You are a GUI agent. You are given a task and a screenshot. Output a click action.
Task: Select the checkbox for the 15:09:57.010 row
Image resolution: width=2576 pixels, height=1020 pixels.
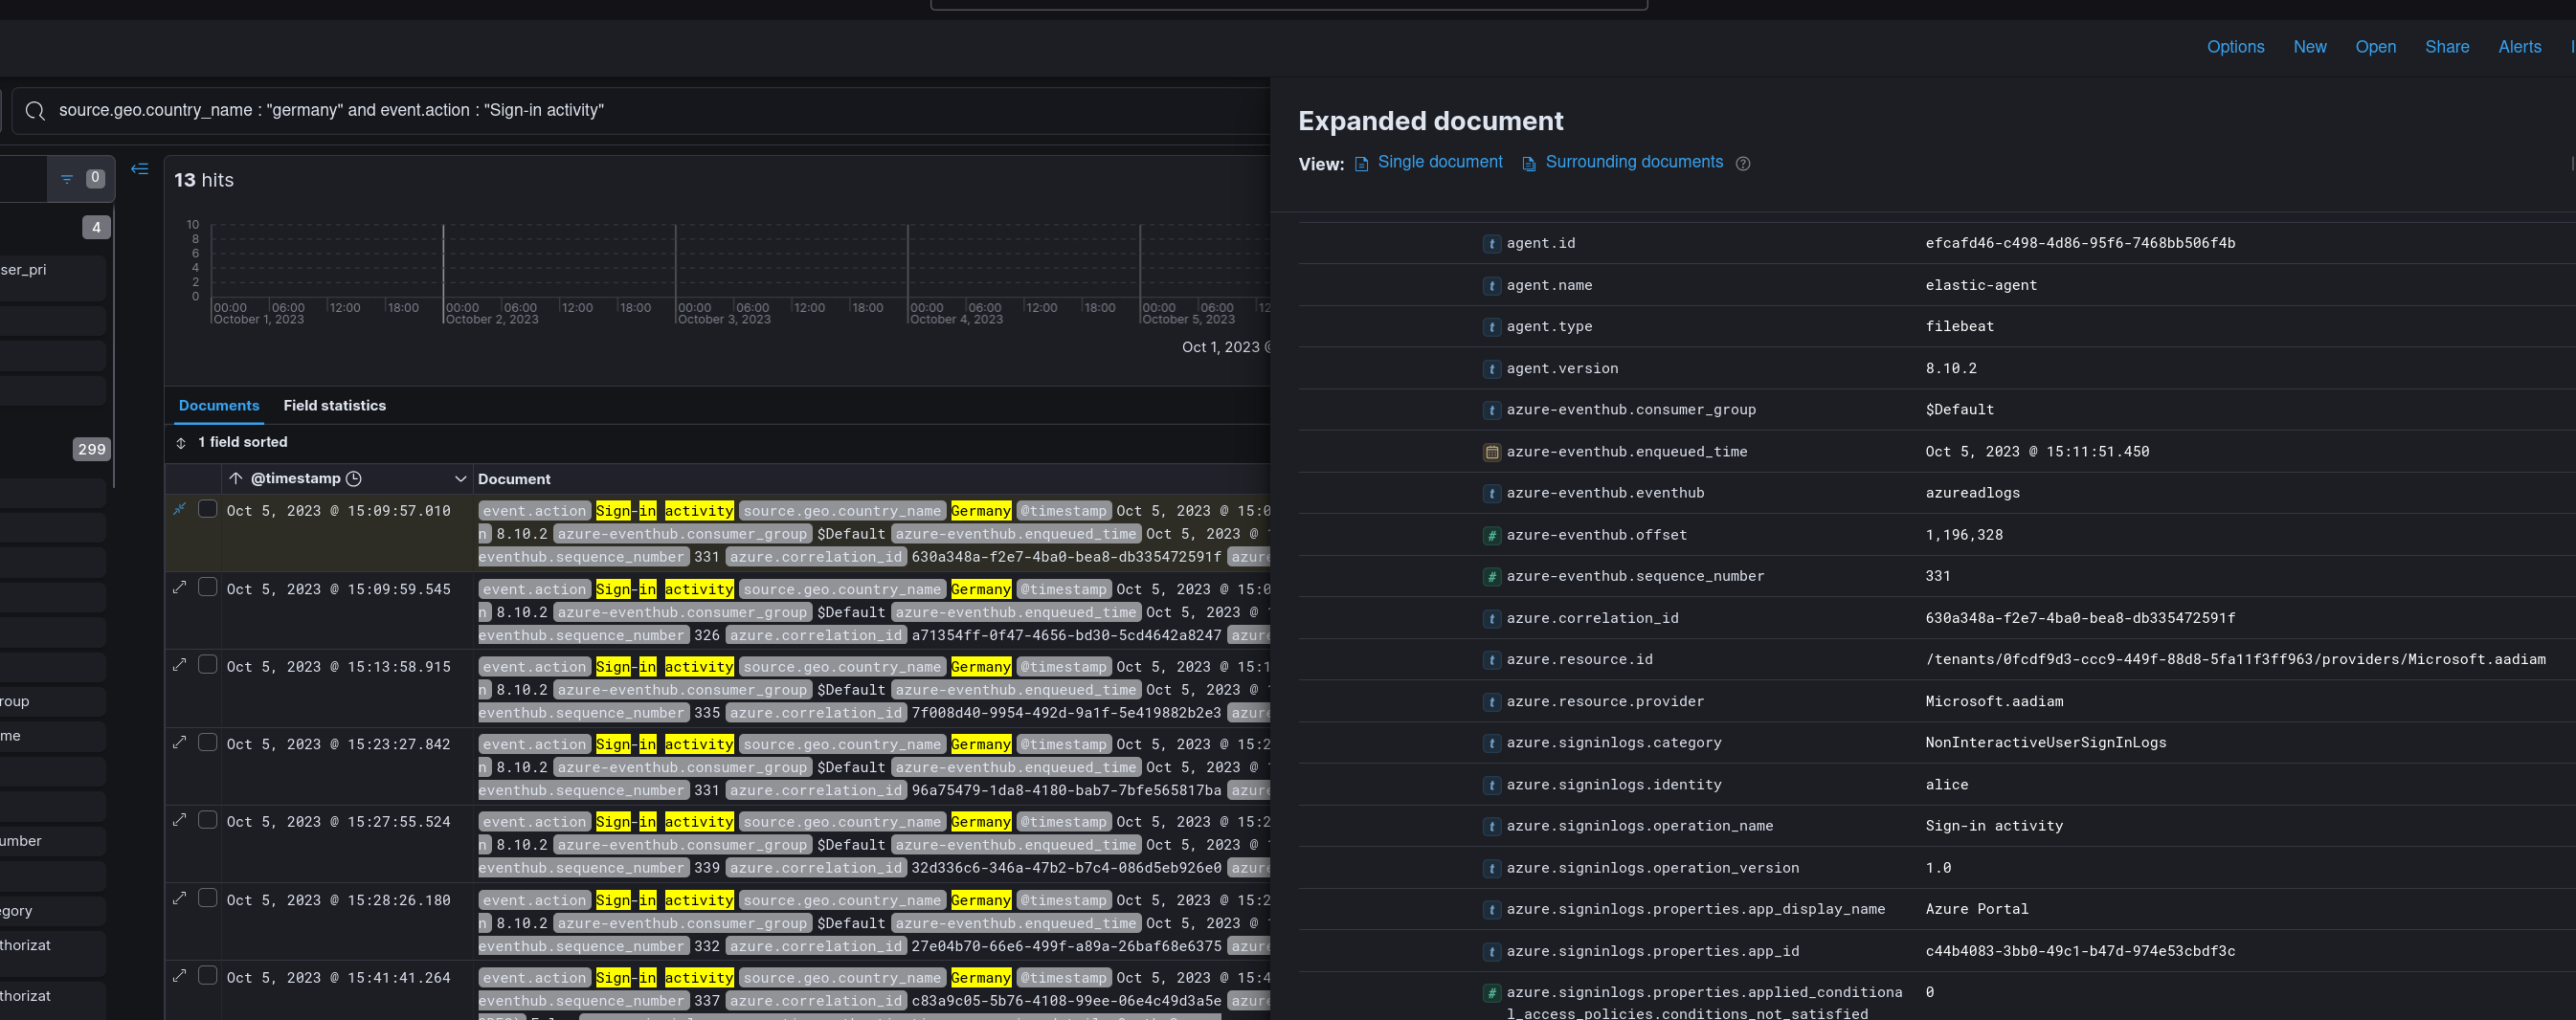point(208,509)
